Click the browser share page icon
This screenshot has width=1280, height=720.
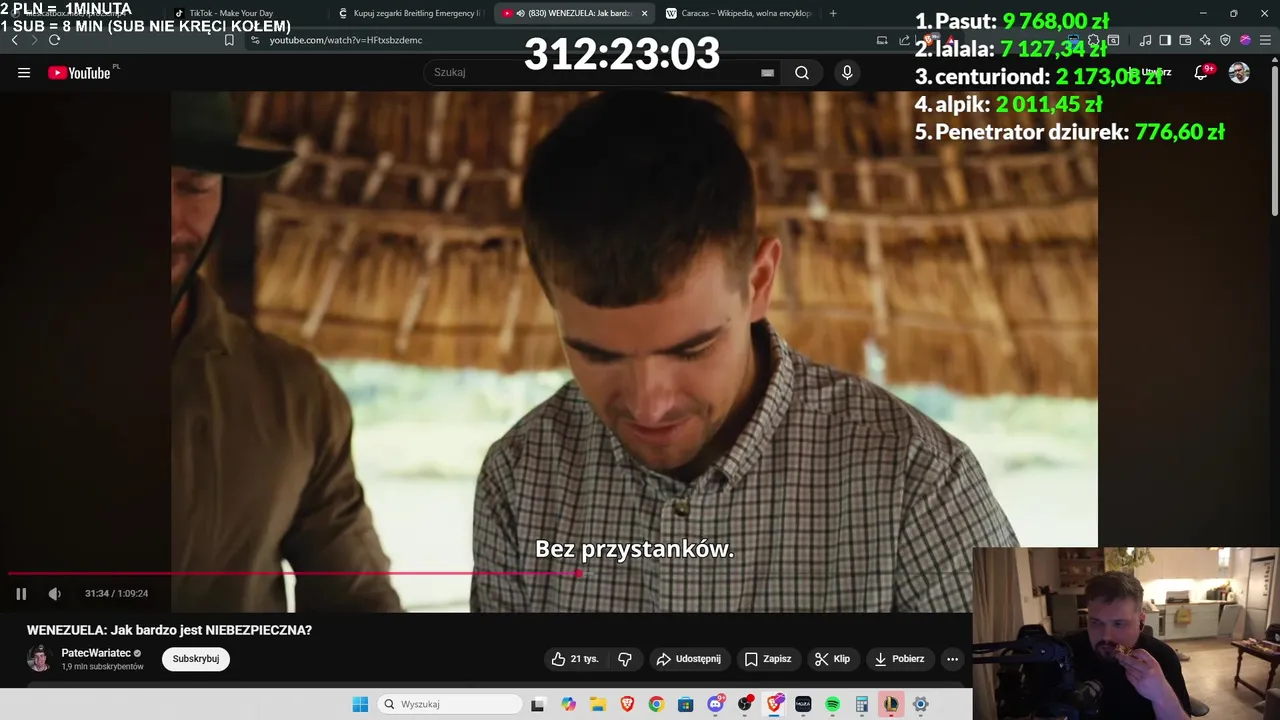[x=904, y=40]
